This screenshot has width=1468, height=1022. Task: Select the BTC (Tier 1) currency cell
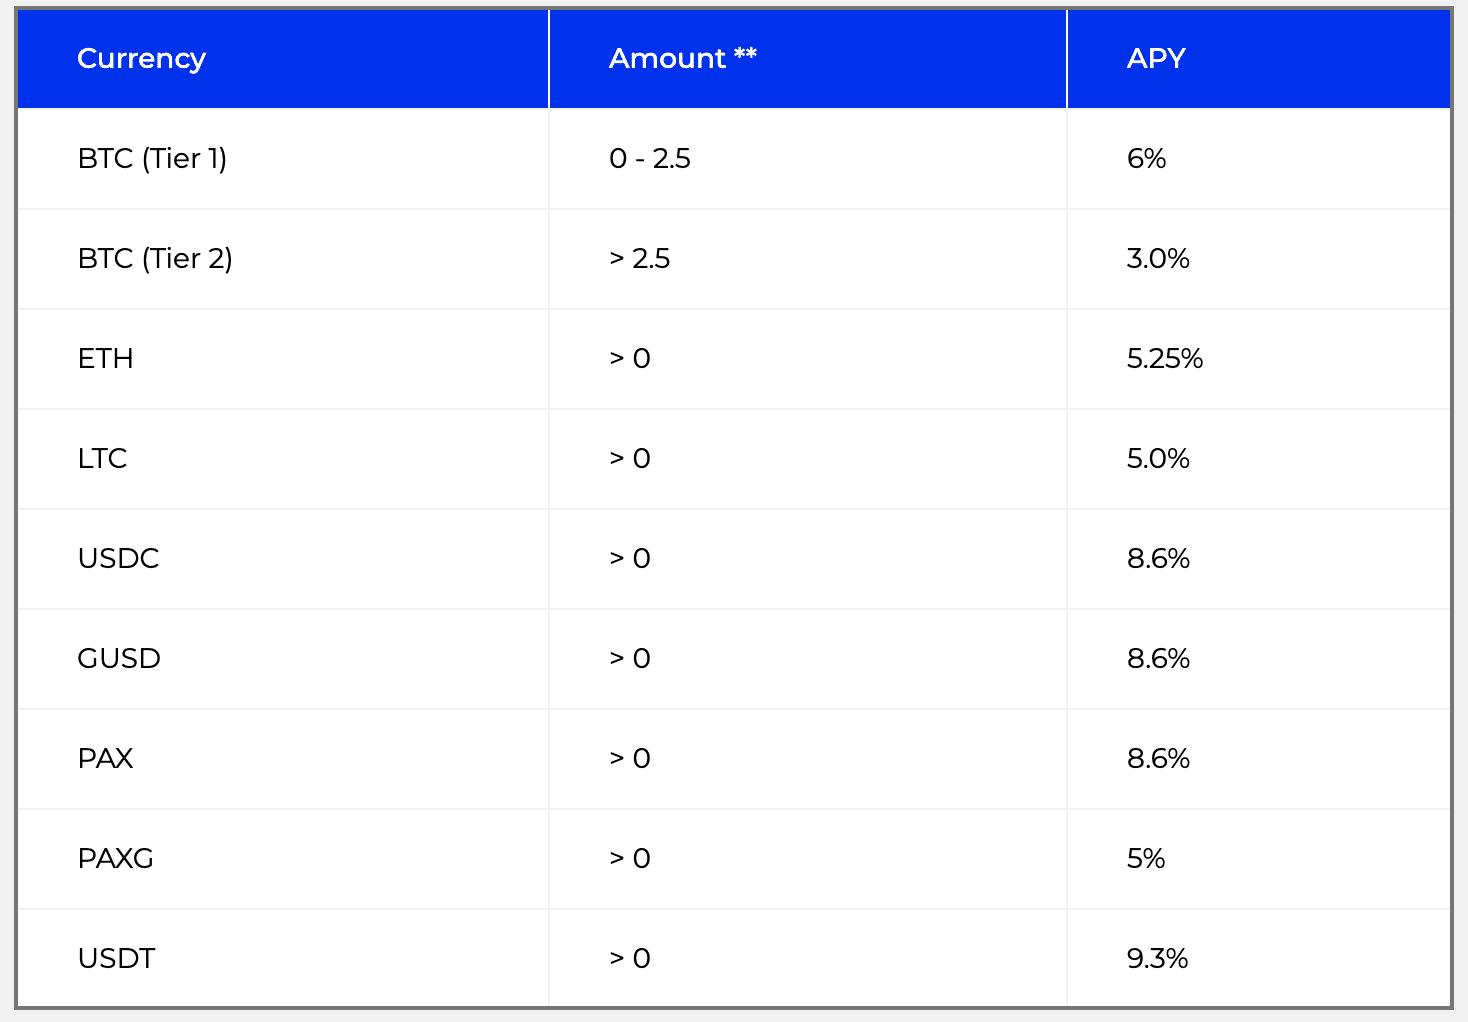152,159
